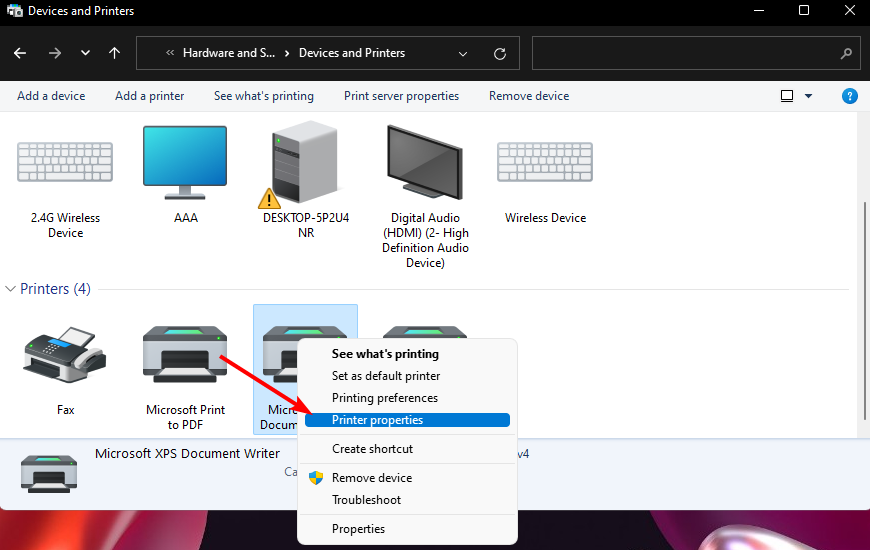Choose Remove device in context menu

click(372, 478)
